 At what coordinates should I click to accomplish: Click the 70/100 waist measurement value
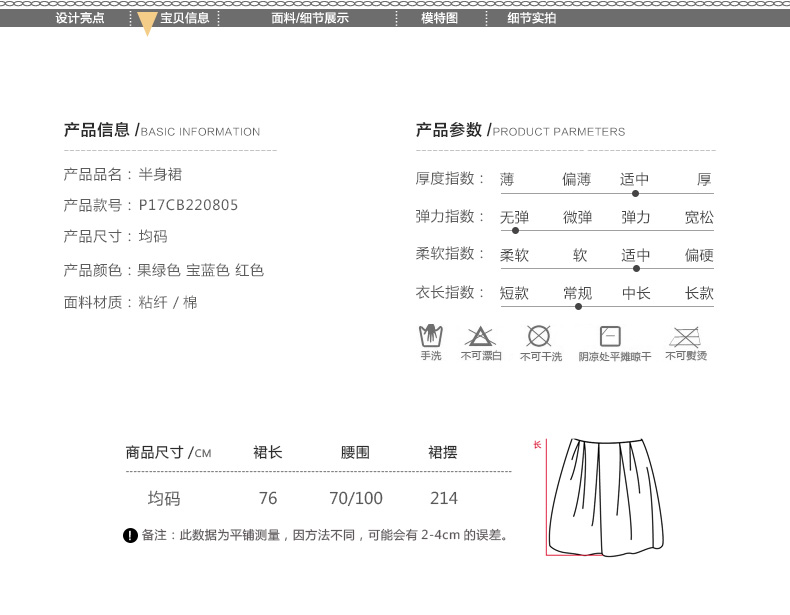(x=356, y=498)
